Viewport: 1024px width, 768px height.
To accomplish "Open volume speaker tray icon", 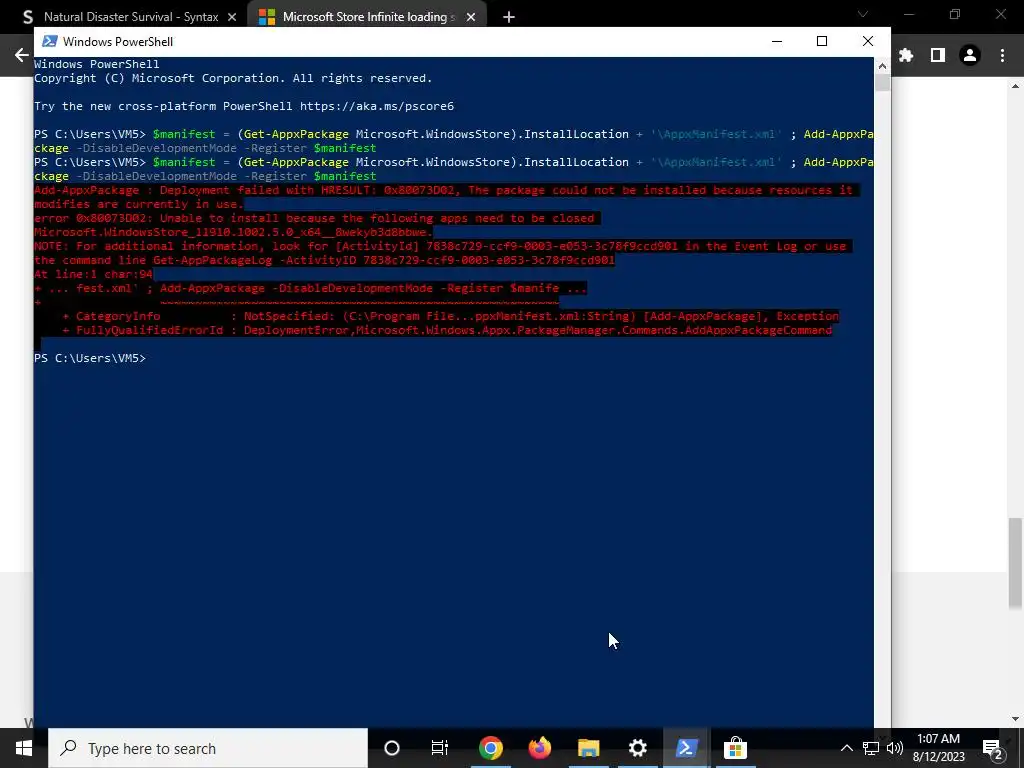I will [x=895, y=748].
